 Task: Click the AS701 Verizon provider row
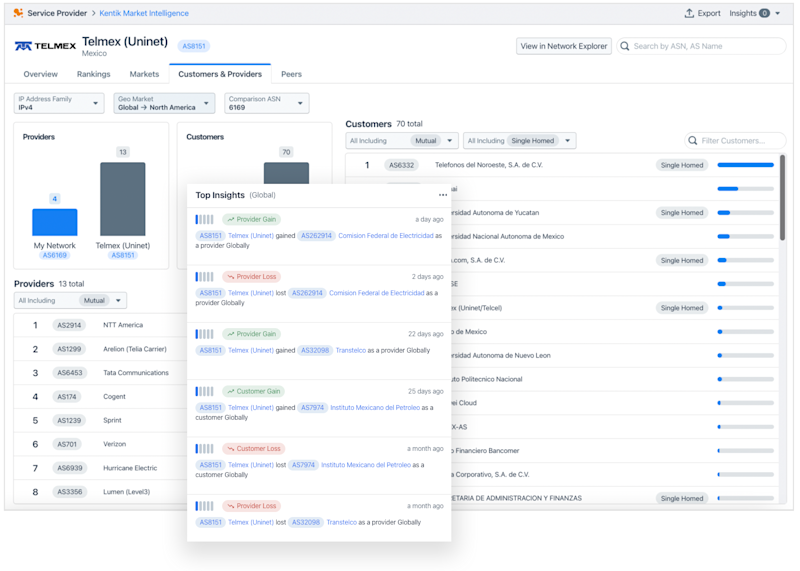pyautogui.click(x=100, y=444)
